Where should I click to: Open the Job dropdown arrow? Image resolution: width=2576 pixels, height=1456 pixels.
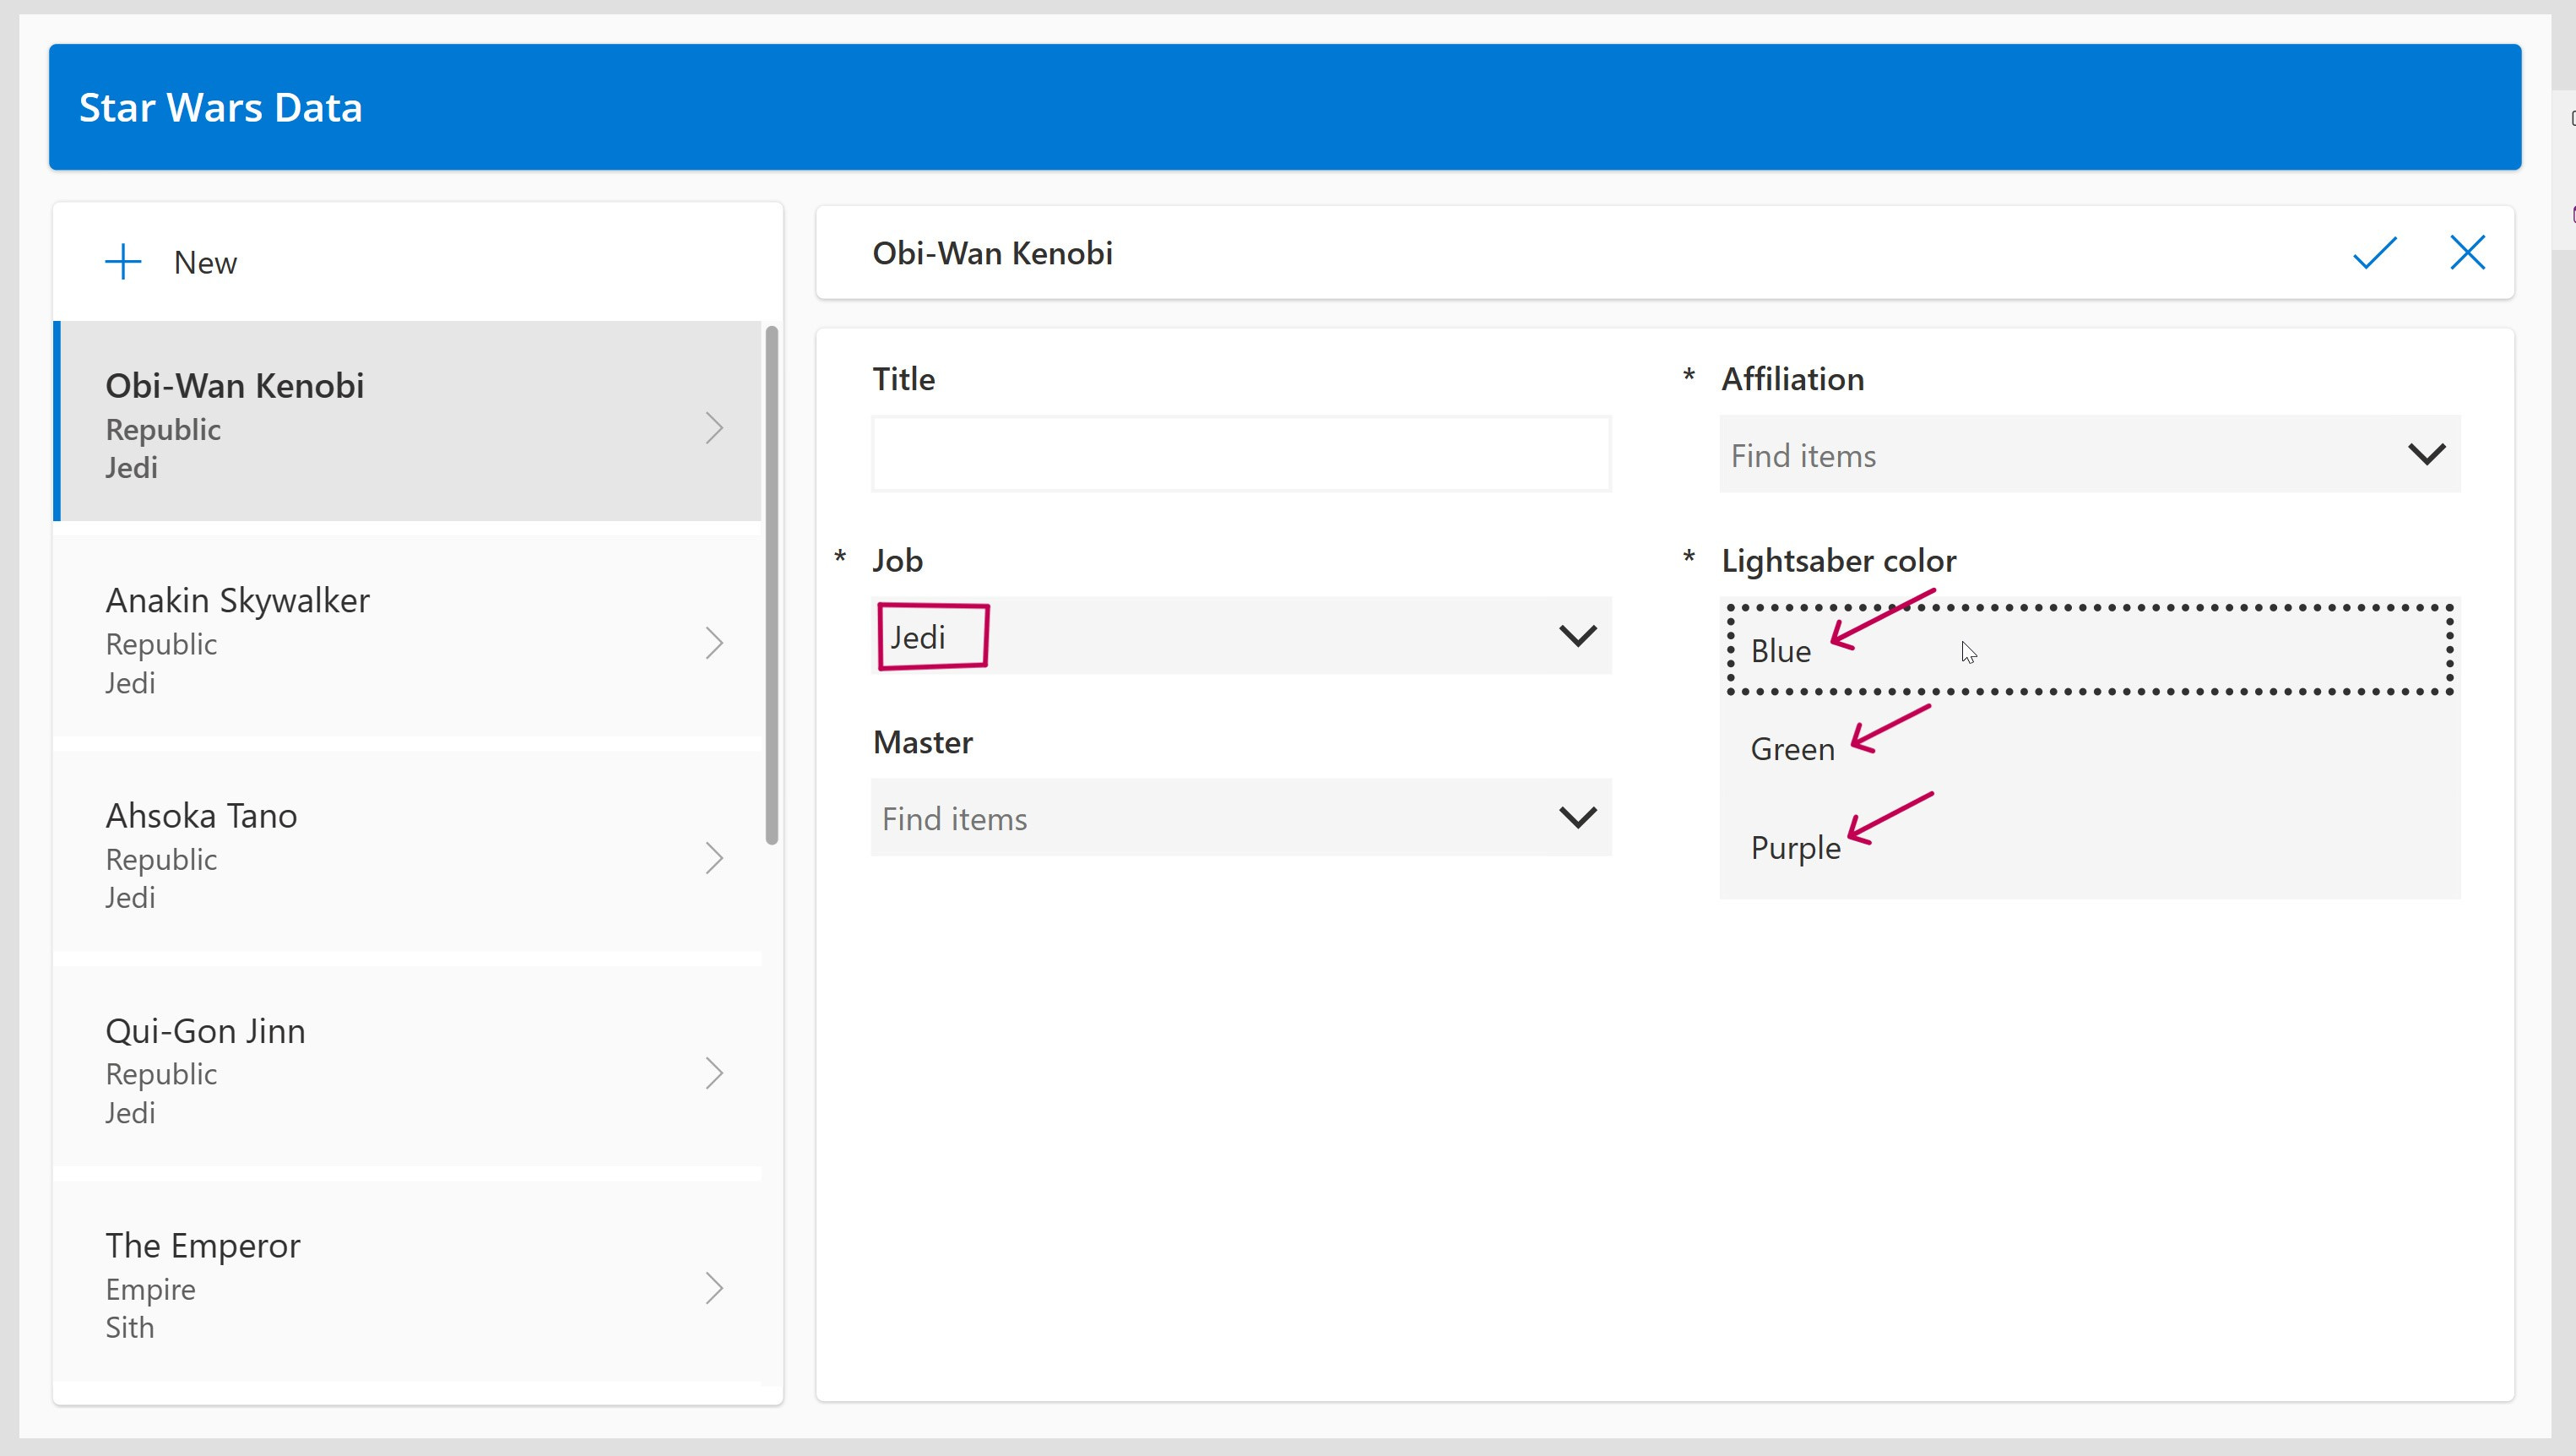point(1577,636)
